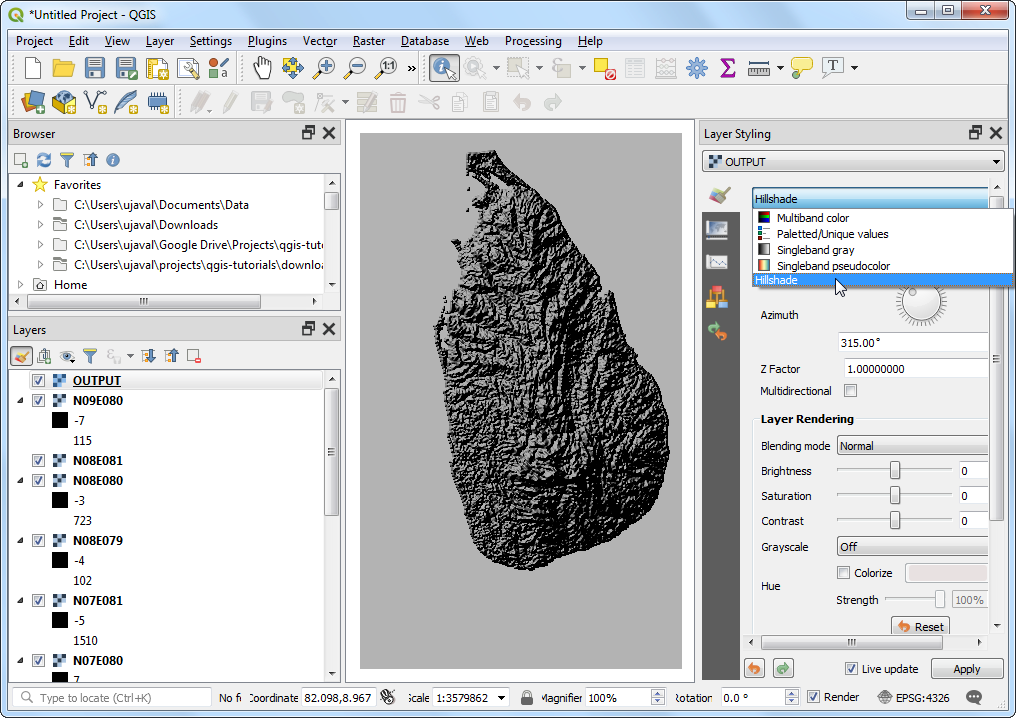The height and width of the screenshot is (718, 1016).
Task: Toggle visibility of the OUTPUT layer
Action: [x=39, y=381]
